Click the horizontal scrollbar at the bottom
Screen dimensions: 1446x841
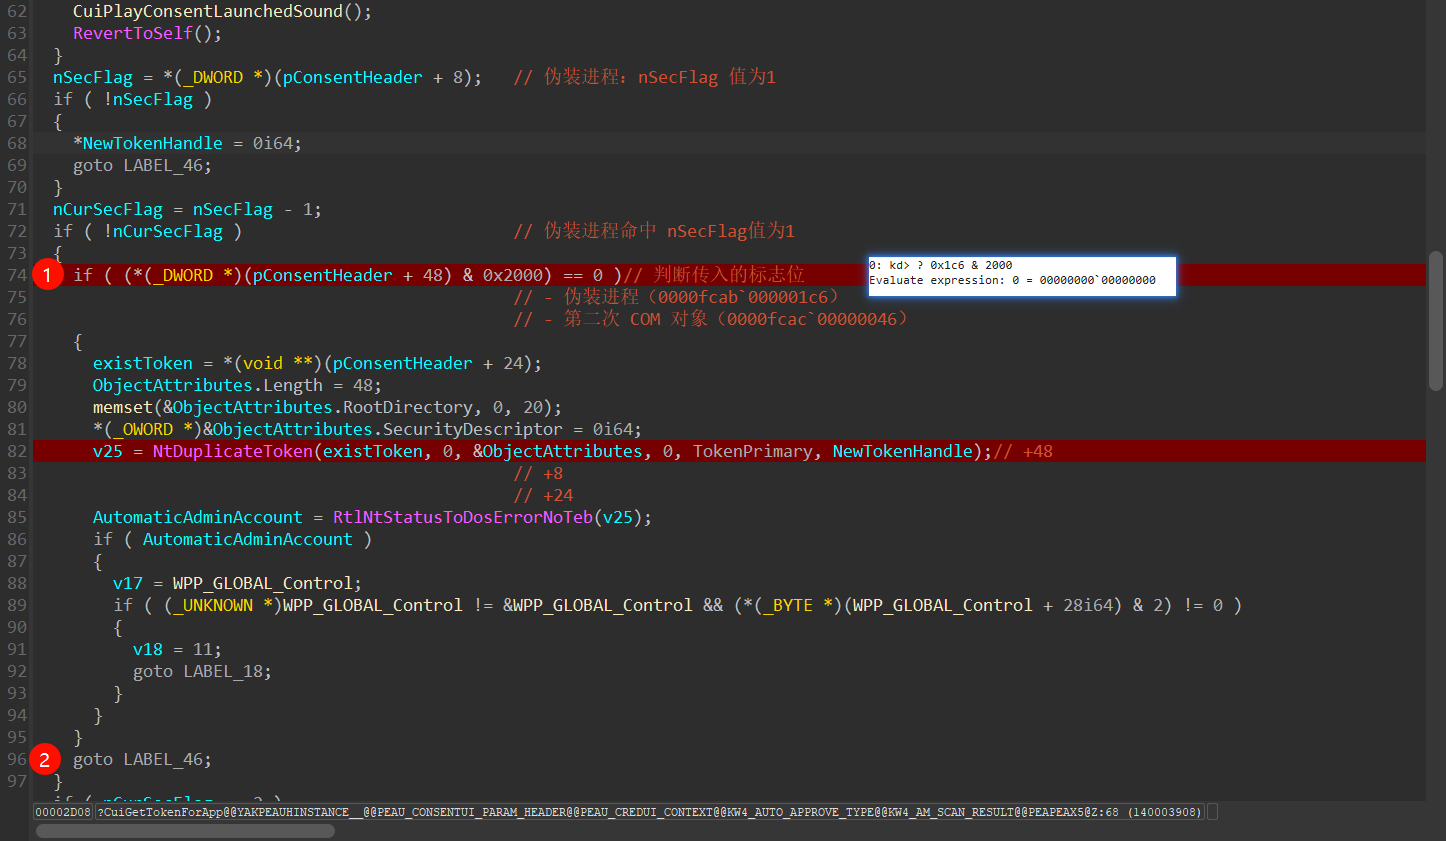coord(185,830)
